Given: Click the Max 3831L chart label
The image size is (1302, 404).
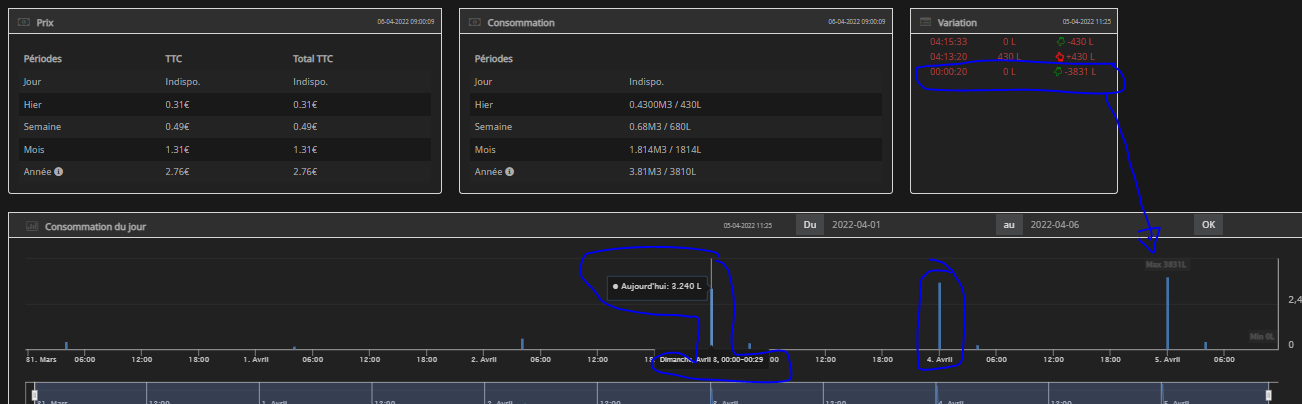Looking at the screenshot, I should tap(1165, 265).
